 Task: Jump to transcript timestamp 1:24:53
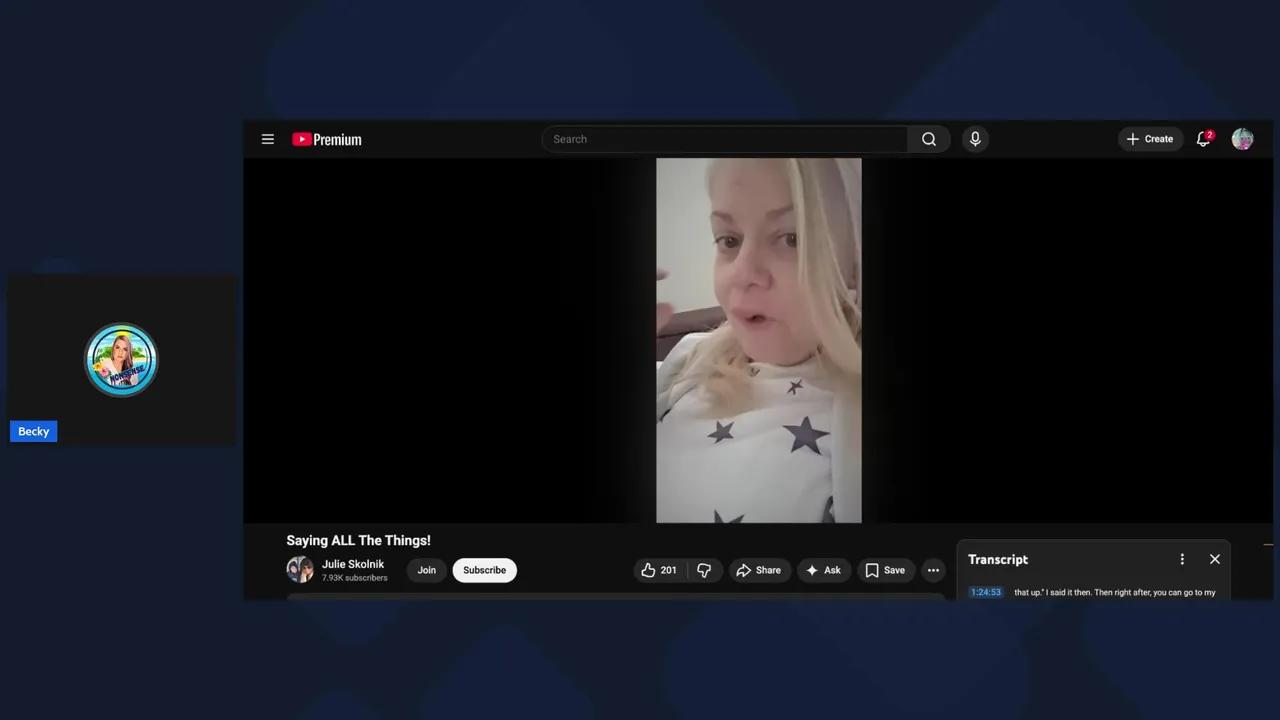pos(985,592)
